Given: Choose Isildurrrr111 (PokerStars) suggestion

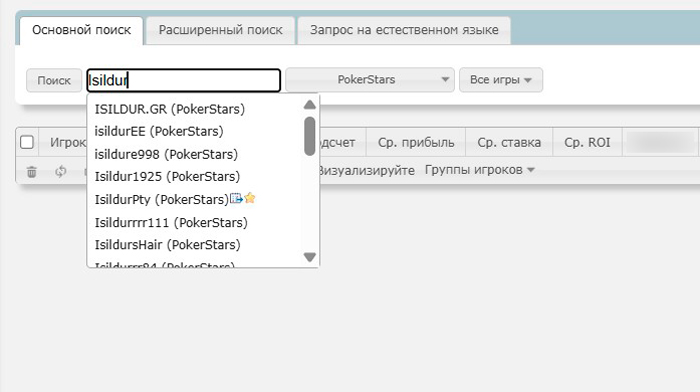Looking at the screenshot, I should (x=171, y=222).
